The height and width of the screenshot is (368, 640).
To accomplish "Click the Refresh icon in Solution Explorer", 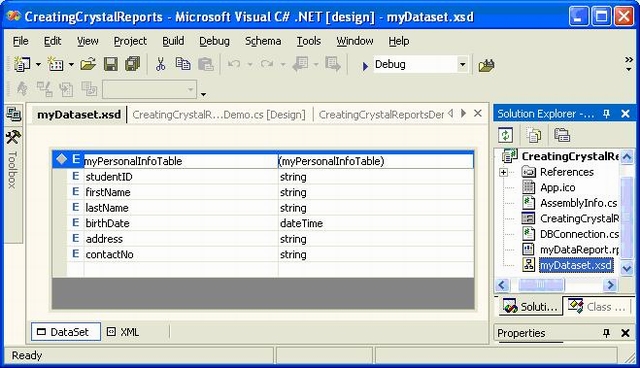I will [505, 135].
